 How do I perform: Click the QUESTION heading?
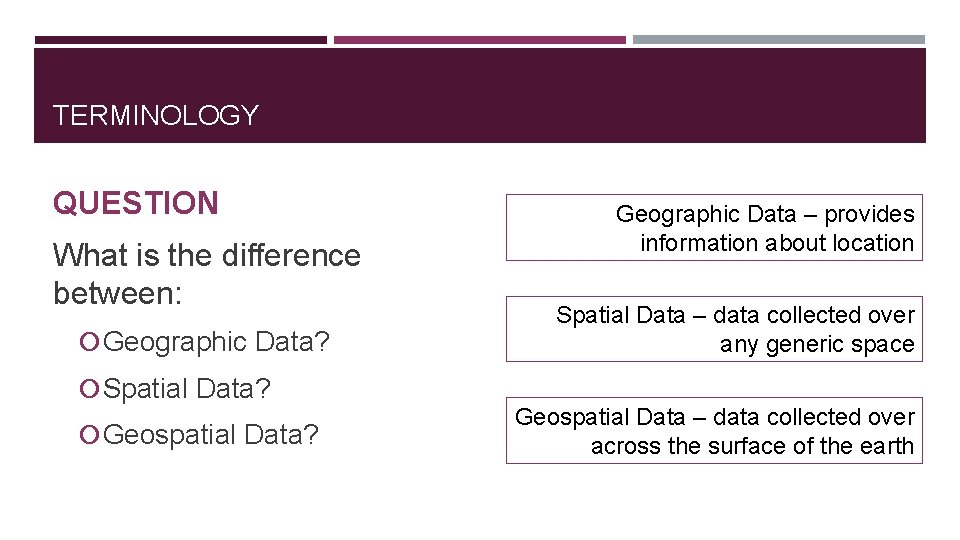point(135,203)
